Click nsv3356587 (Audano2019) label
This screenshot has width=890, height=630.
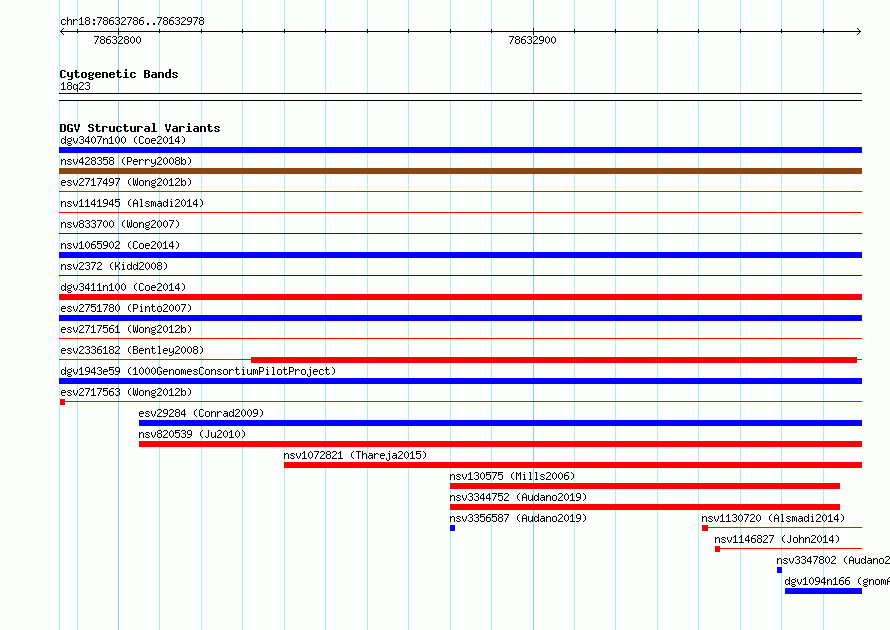click(x=518, y=518)
